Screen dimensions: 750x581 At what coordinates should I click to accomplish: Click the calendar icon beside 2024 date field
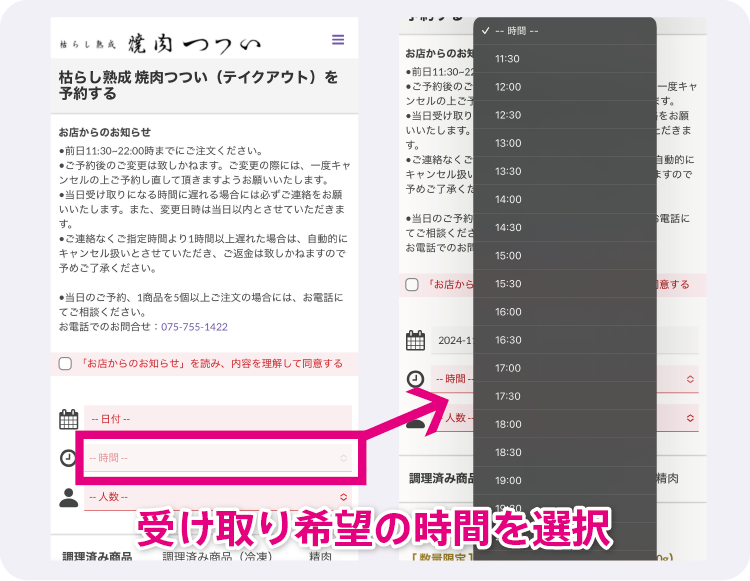pyautogui.click(x=415, y=341)
